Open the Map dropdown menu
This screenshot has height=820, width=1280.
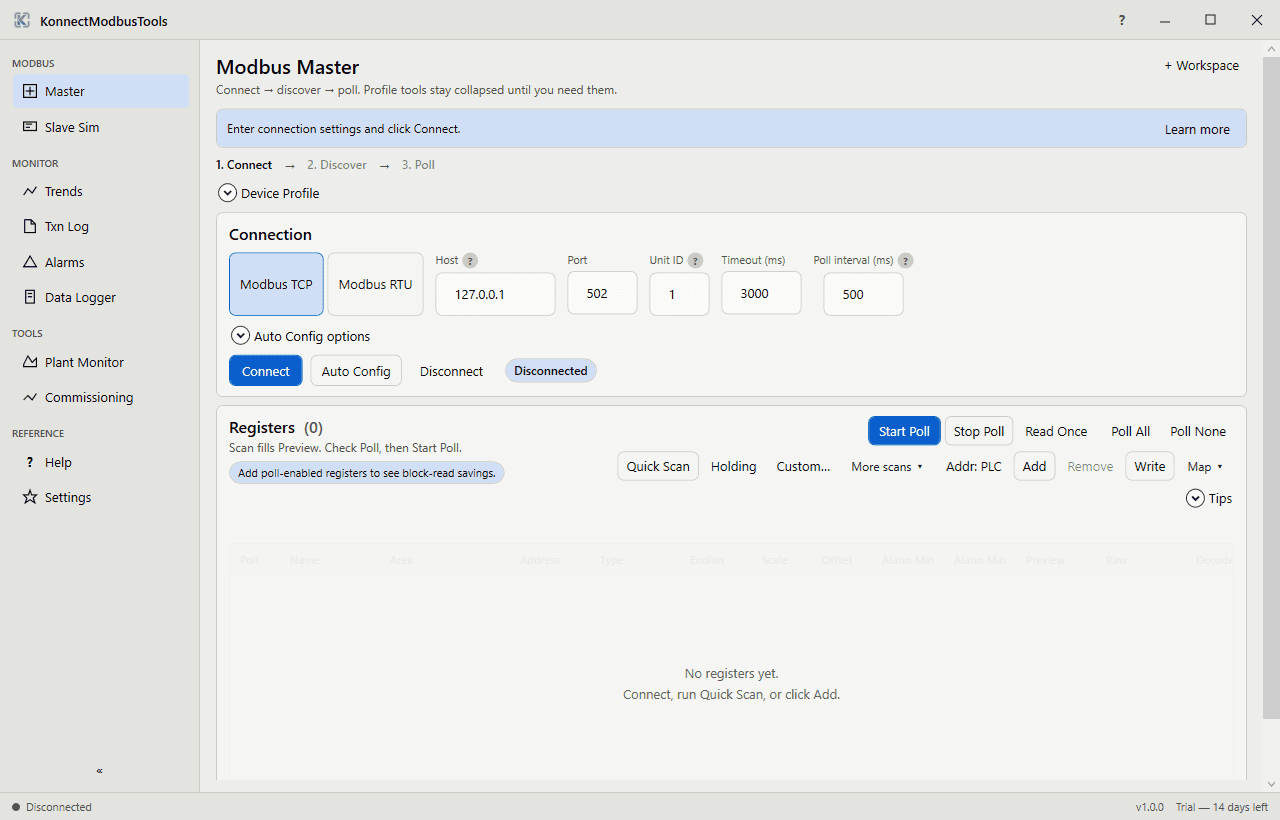pyautogui.click(x=1205, y=466)
